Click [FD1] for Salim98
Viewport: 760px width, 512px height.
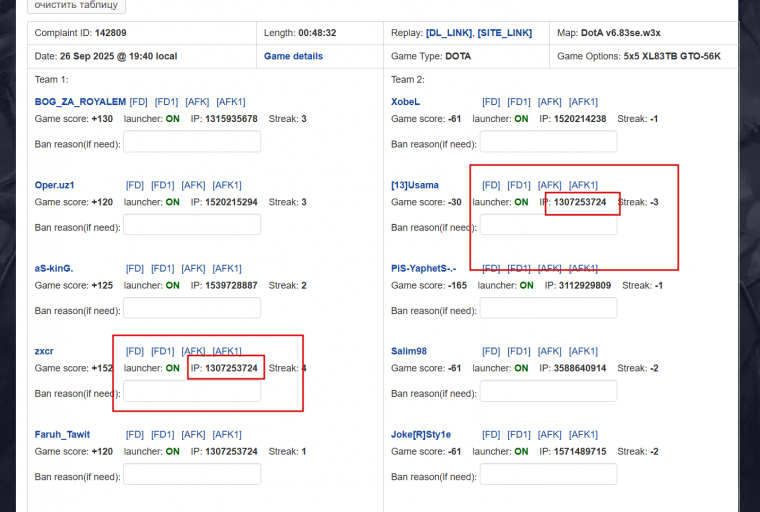coord(519,352)
